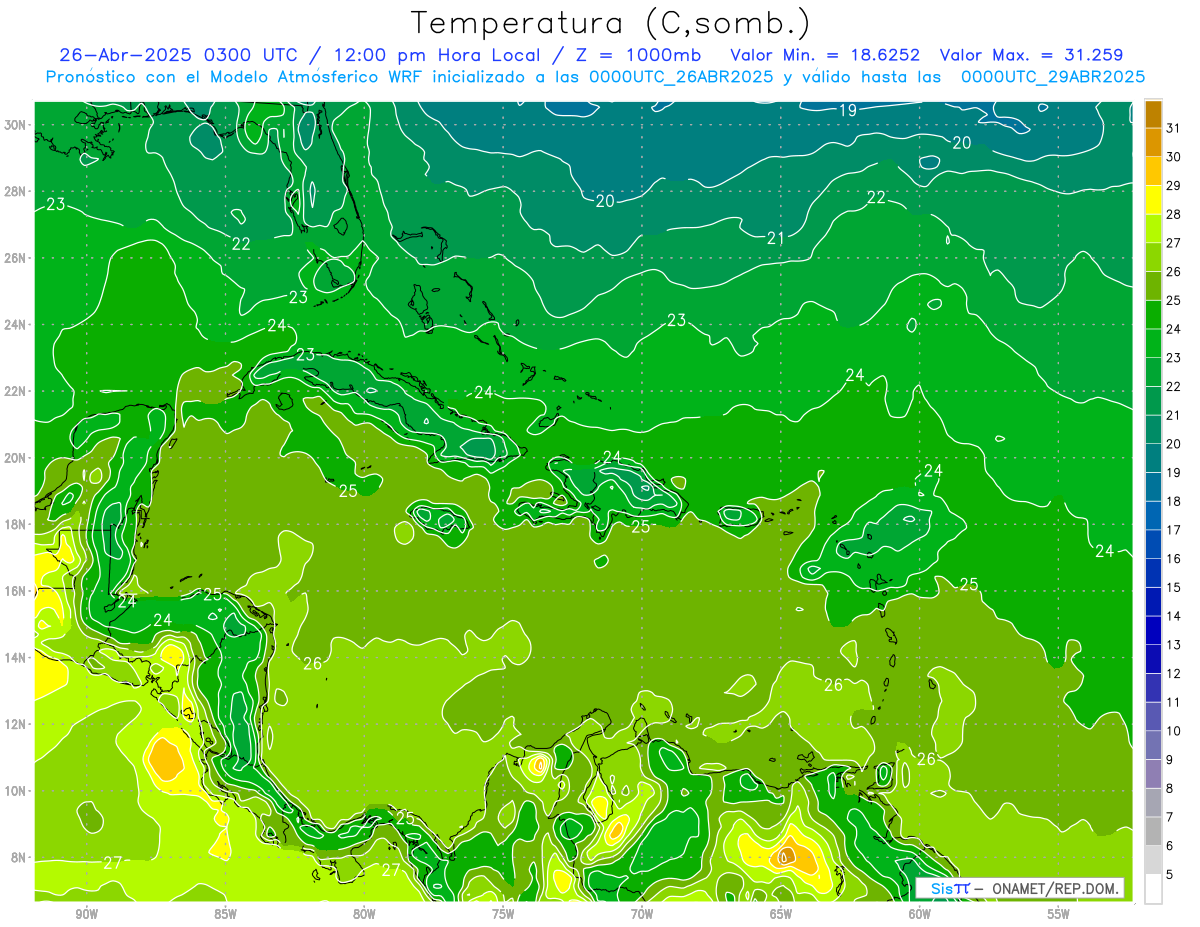
Task: Click the '28N' latitude label
Action: 16,191
